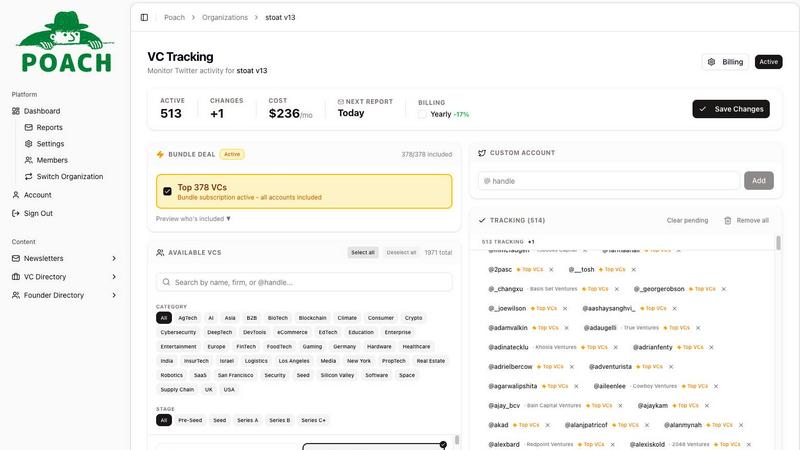The image size is (800, 450).
Task: Select AI category filter
Action: click(211, 318)
